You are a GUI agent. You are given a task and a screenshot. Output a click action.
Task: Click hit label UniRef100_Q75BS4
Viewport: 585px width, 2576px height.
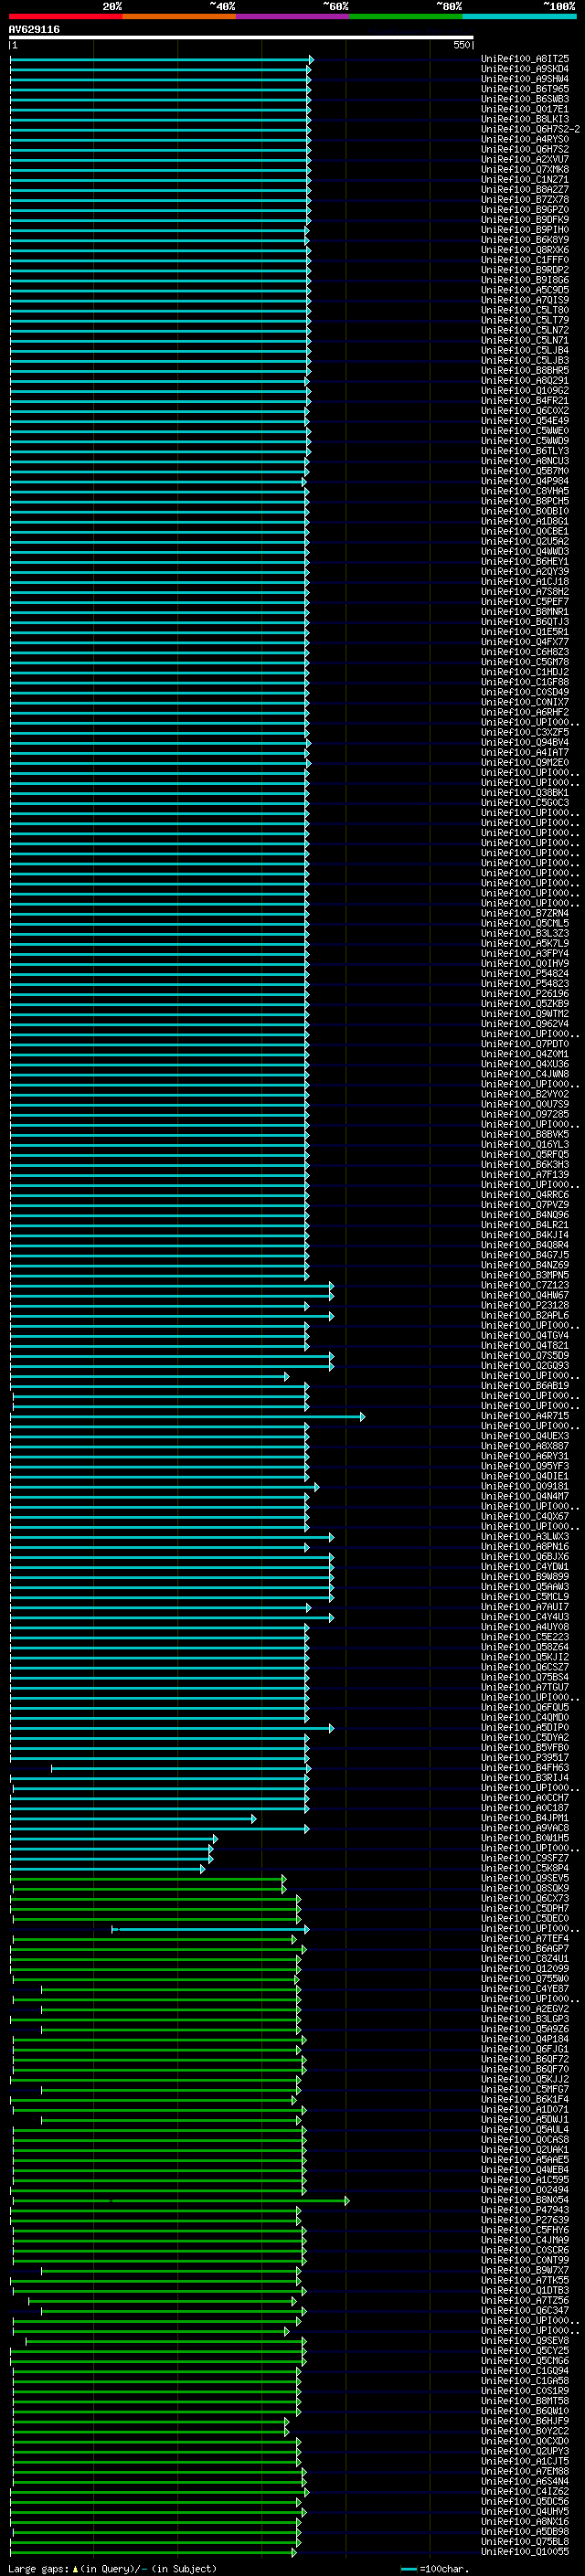(525, 1677)
